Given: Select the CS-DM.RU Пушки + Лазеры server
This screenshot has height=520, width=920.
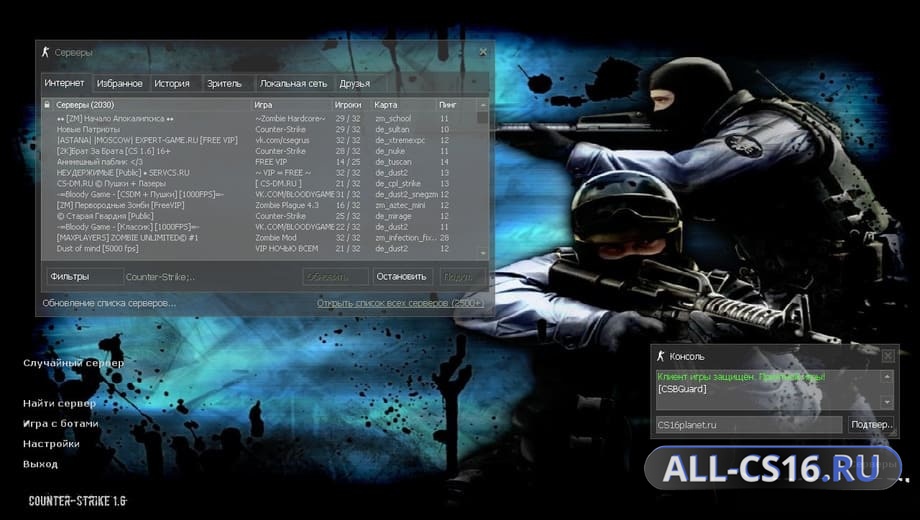Looking at the screenshot, I should tap(260, 184).
